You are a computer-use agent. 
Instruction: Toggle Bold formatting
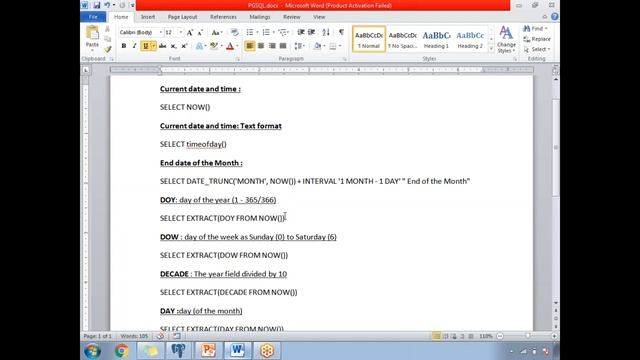tap(124, 46)
